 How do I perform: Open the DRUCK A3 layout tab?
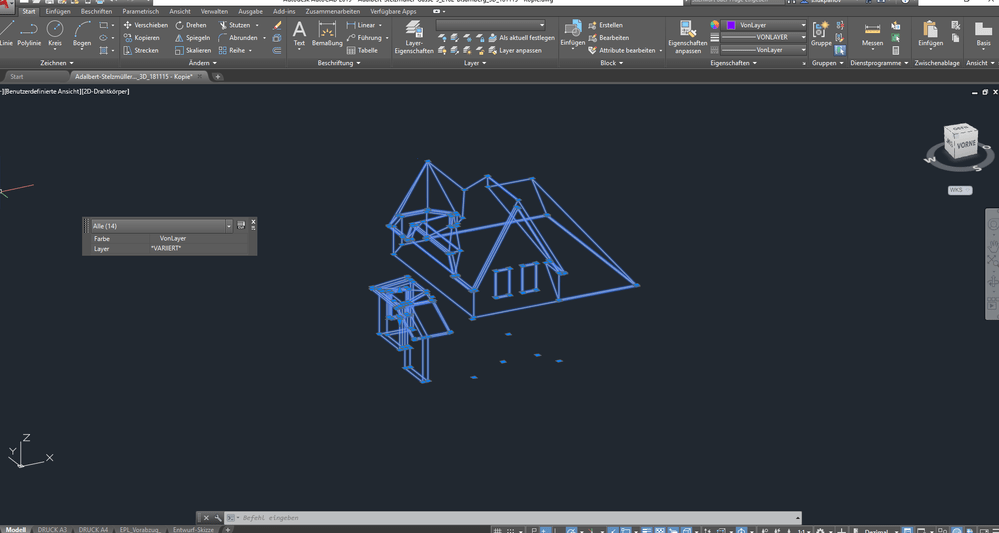point(53,529)
